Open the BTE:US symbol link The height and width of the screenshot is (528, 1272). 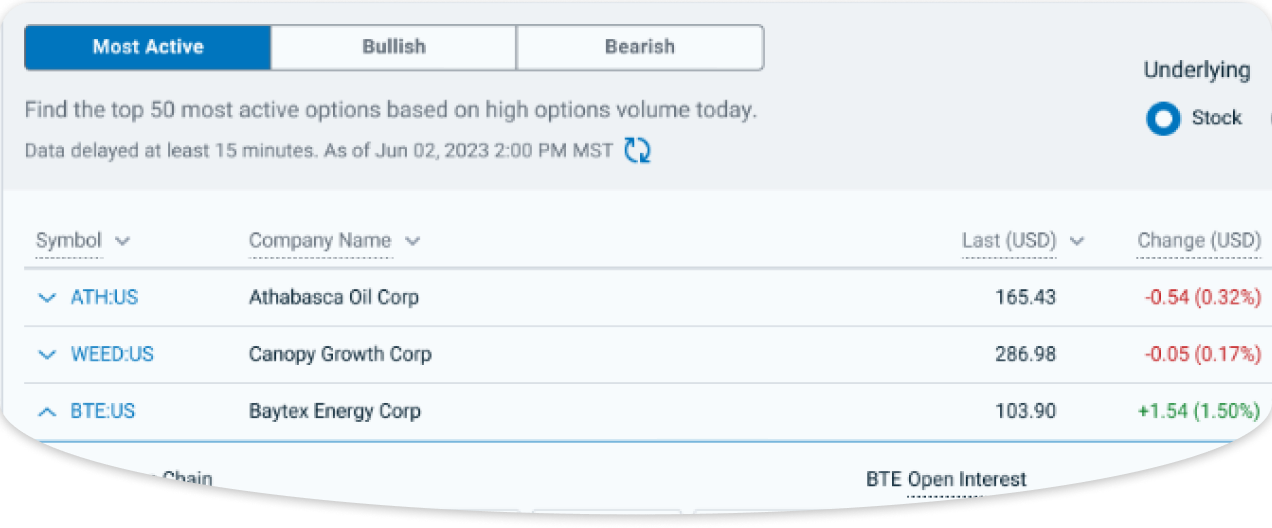pyautogui.click(x=102, y=411)
